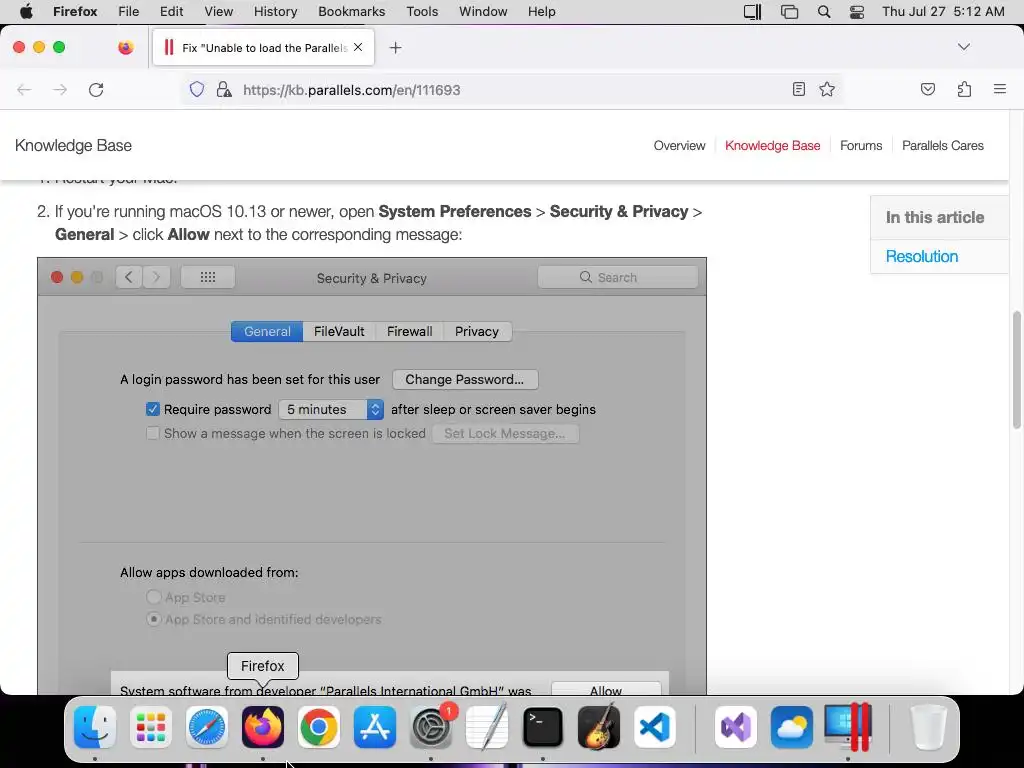Open Firefox View pinned button
Viewport: 1024px width, 768px height.
pyautogui.click(x=125, y=47)
